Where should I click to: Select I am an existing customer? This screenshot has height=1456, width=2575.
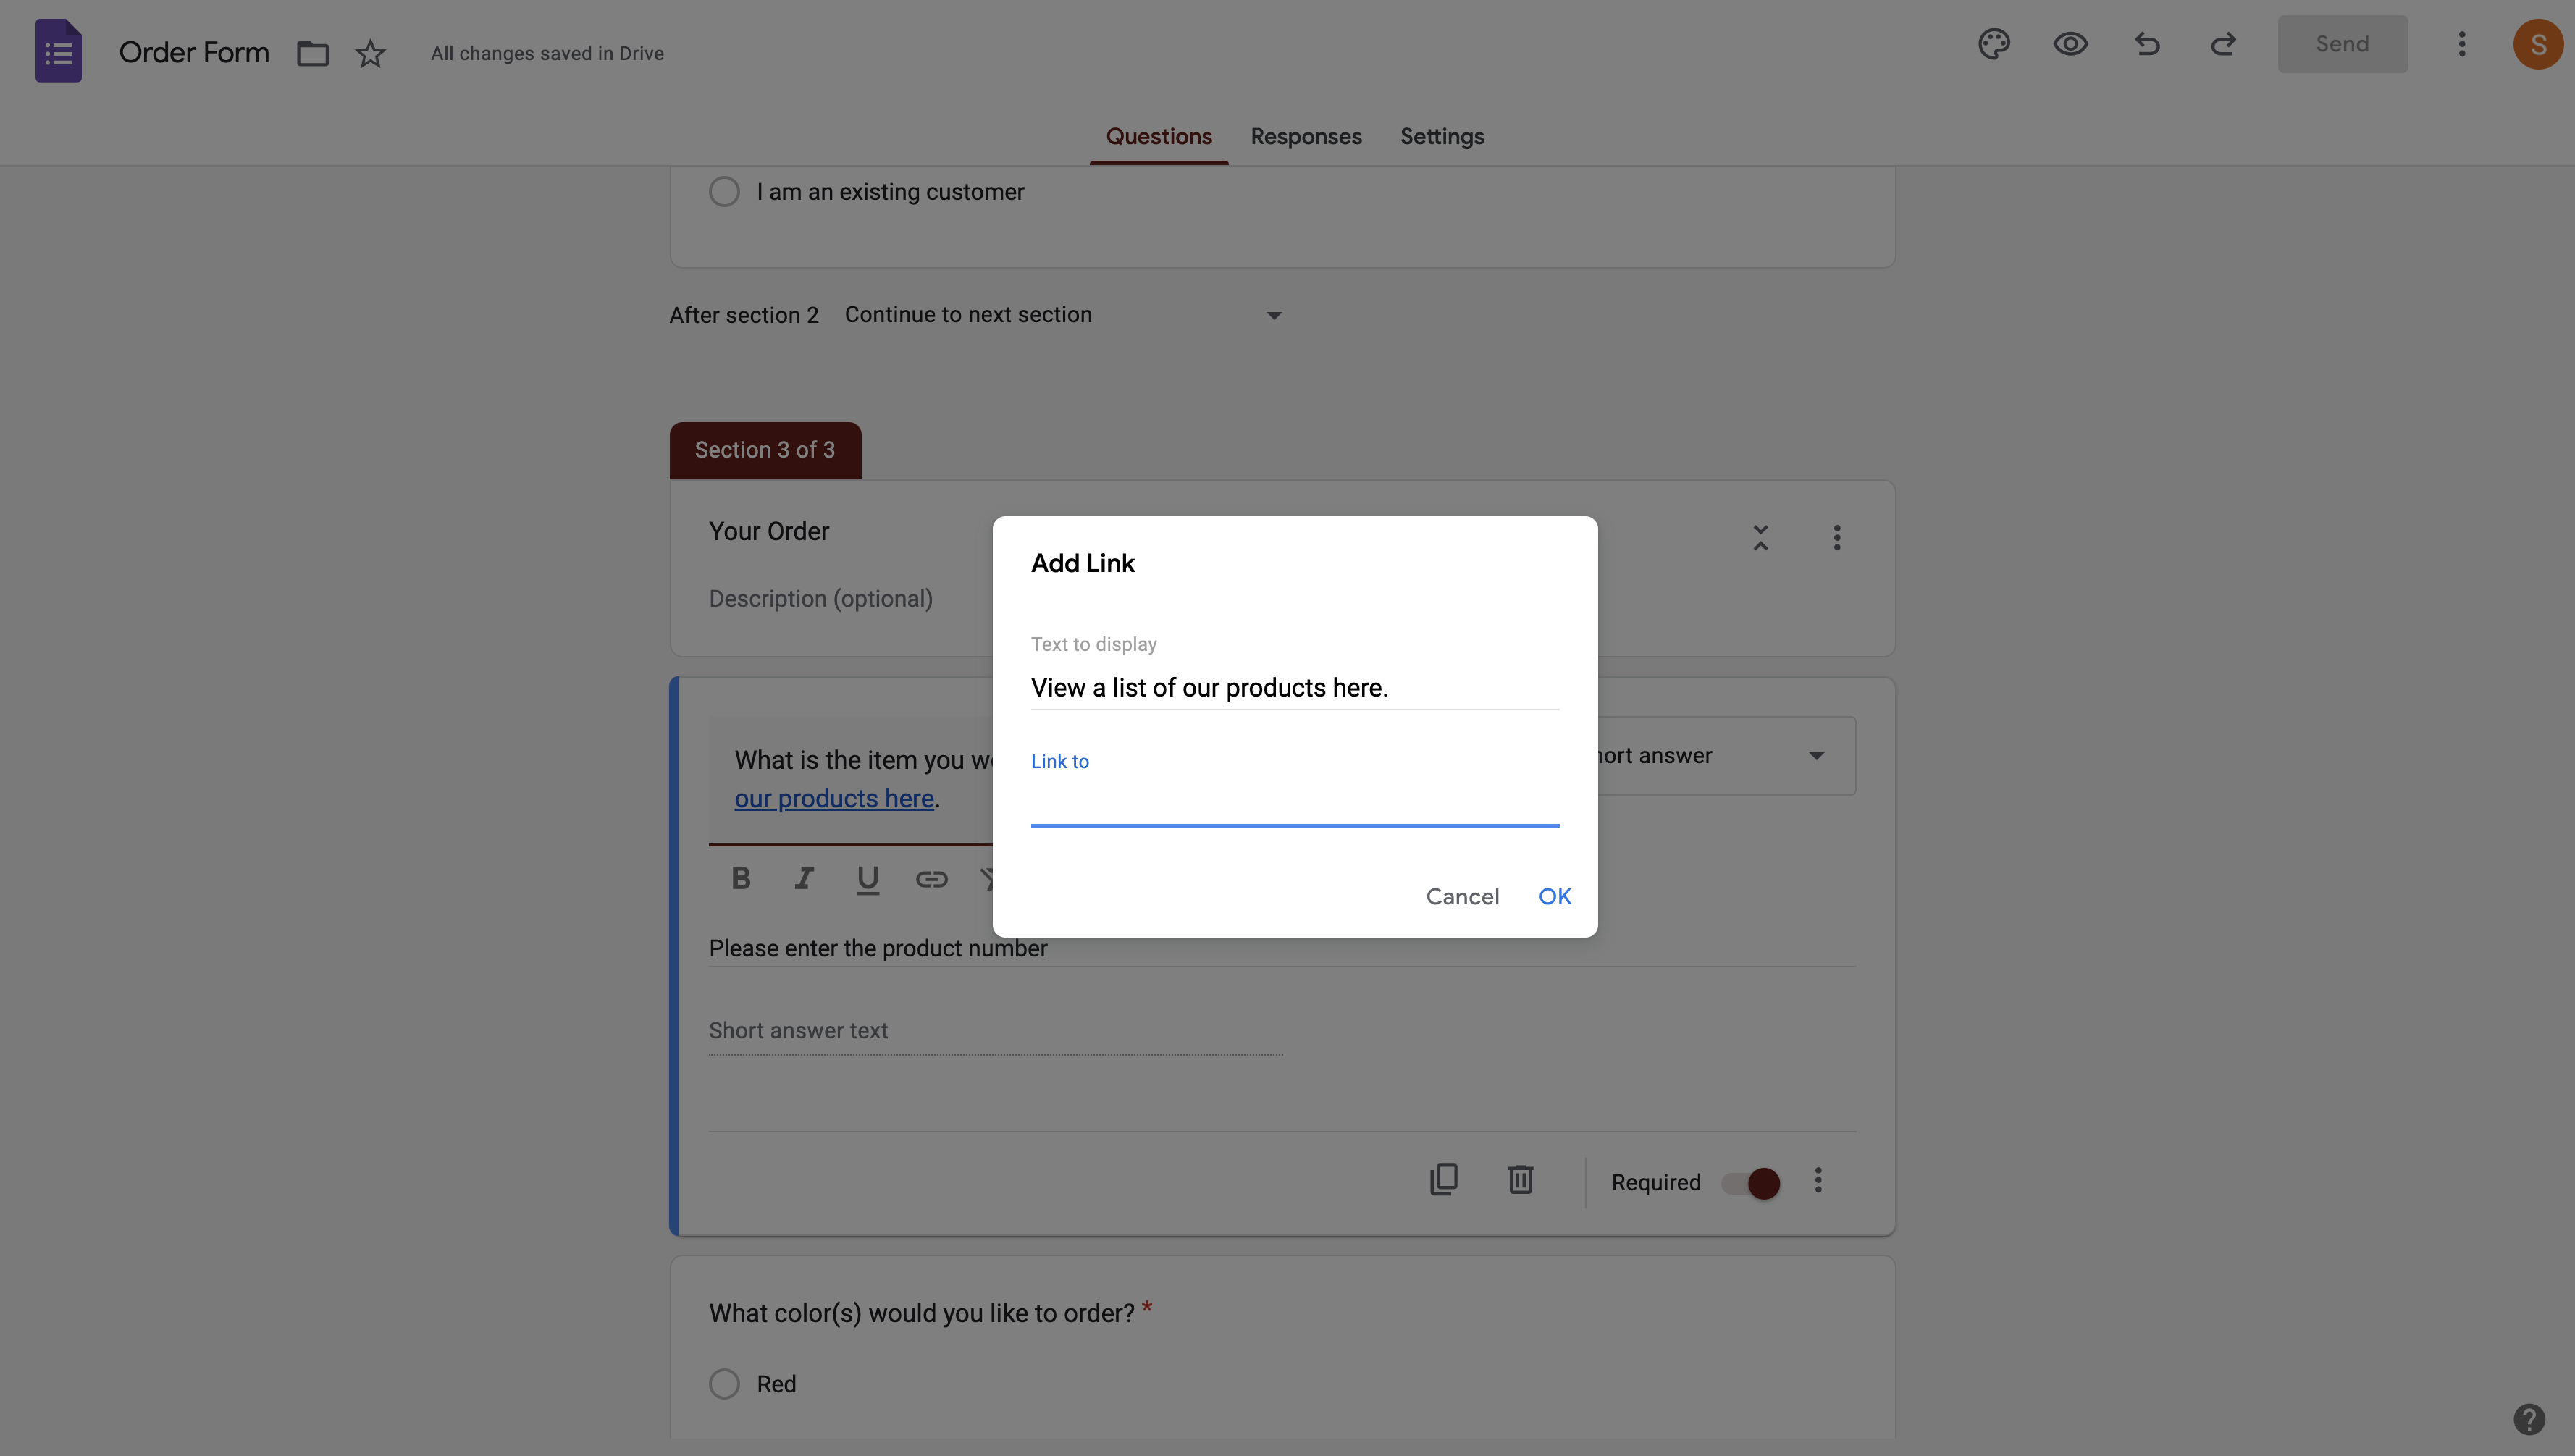point(724,191)
